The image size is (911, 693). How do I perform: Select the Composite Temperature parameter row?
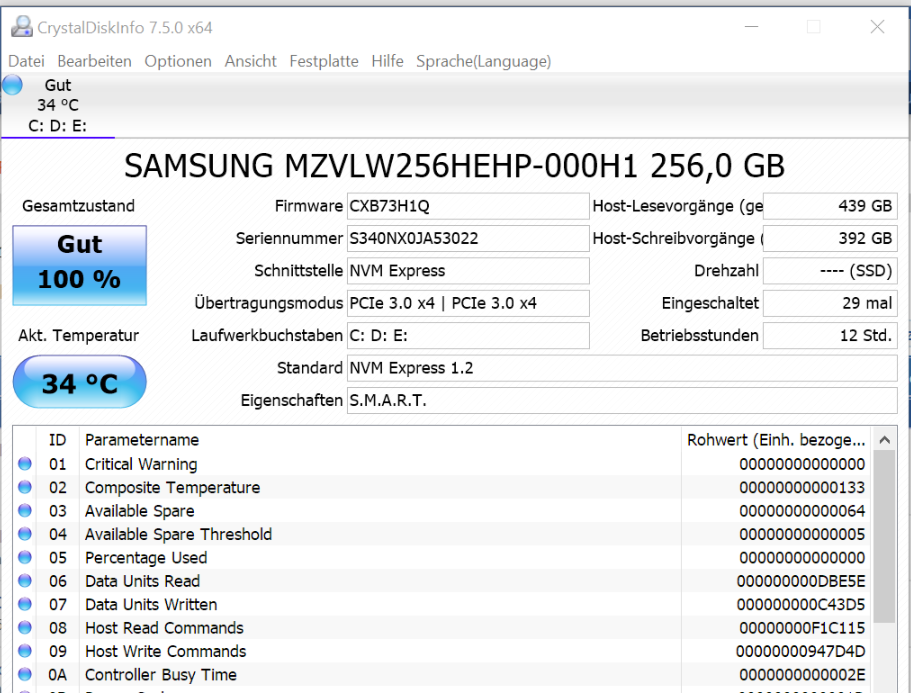pos(442,487)
